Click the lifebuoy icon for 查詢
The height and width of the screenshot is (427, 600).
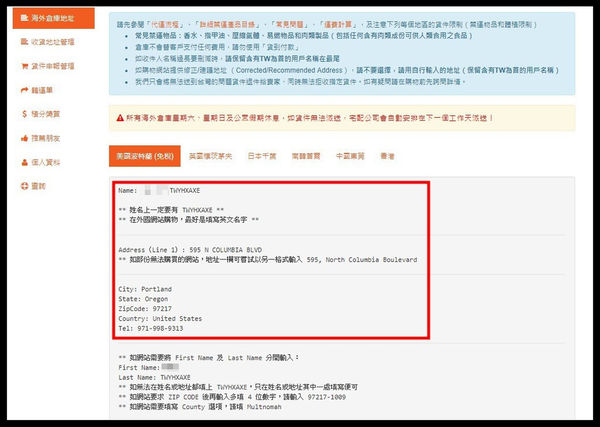[x=22, y=186]
